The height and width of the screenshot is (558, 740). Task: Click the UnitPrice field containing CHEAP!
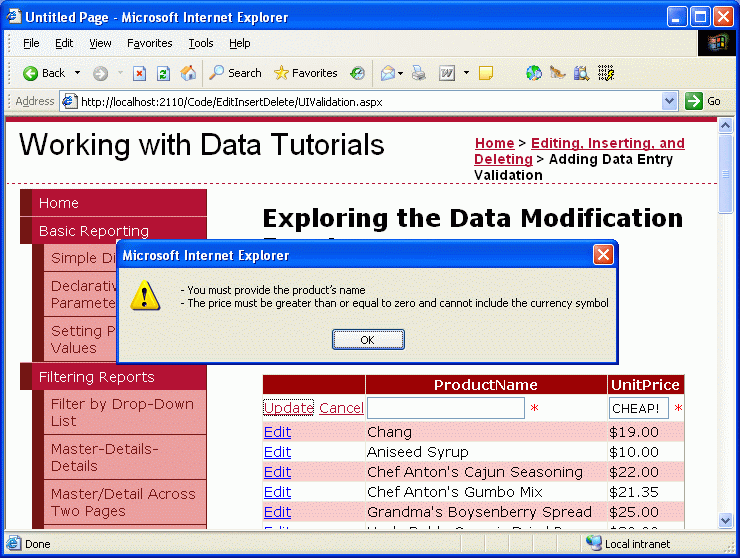pos(638,408)
